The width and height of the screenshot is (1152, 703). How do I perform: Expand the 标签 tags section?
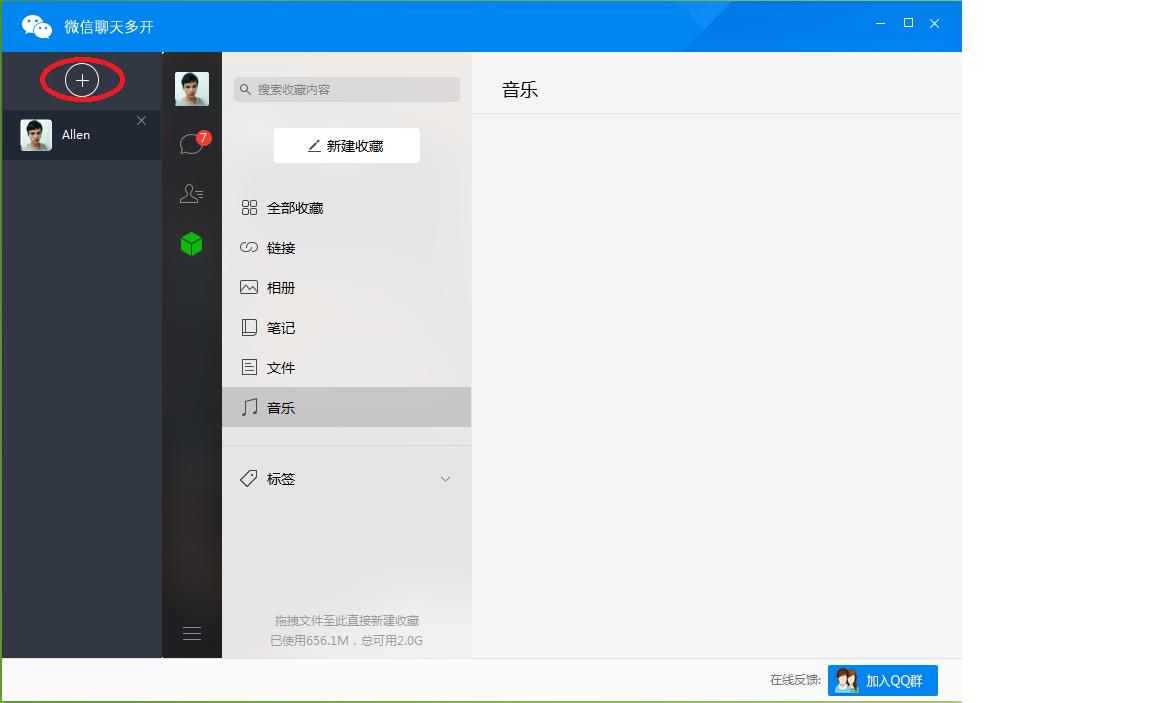[x=445, y=478]
